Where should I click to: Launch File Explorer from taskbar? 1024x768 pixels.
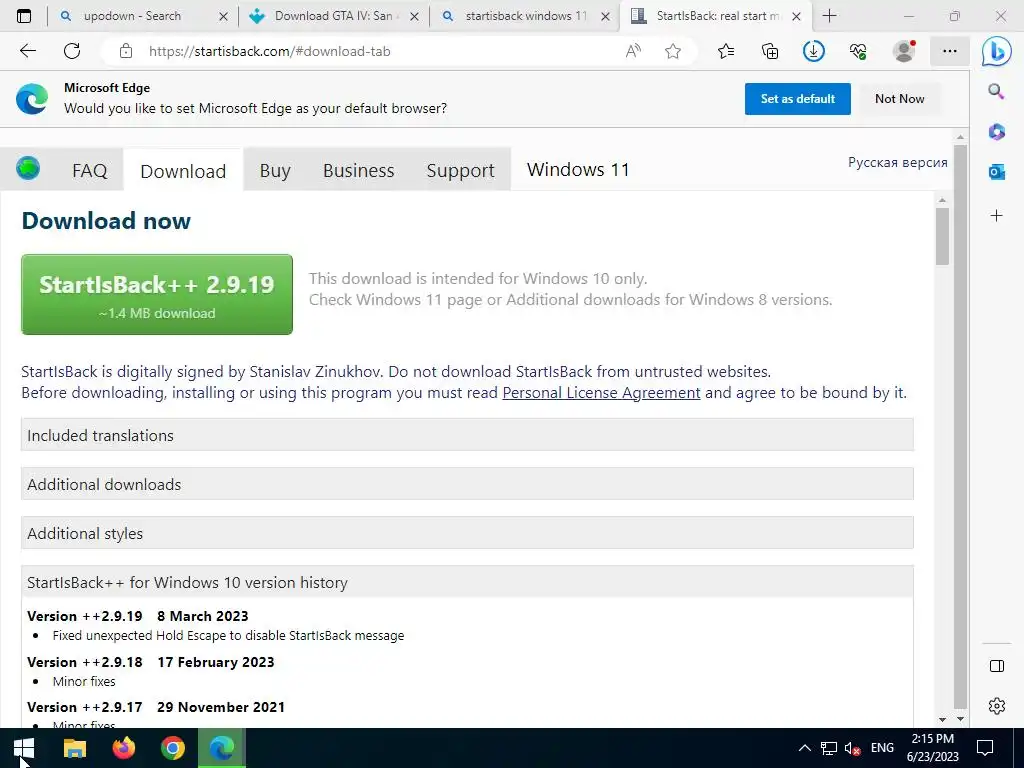click(x=74, y=748)
